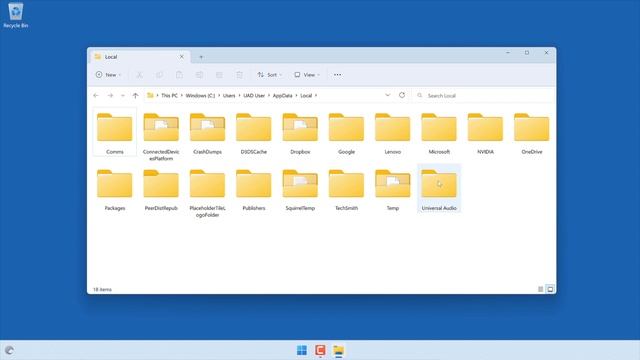
Task: Expand the chevron after Local breadcrumb
Action: [x=316, y=96]
